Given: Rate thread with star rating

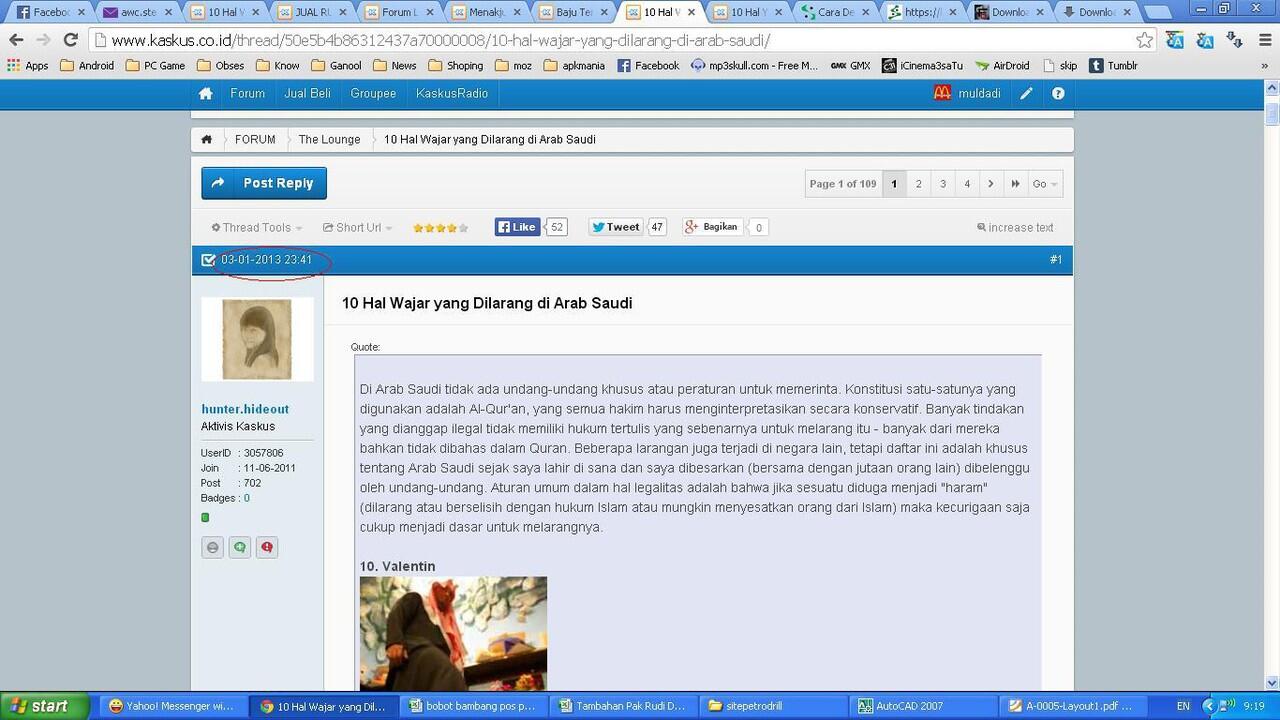Looking at the screenshot, I should pos(441,228).
